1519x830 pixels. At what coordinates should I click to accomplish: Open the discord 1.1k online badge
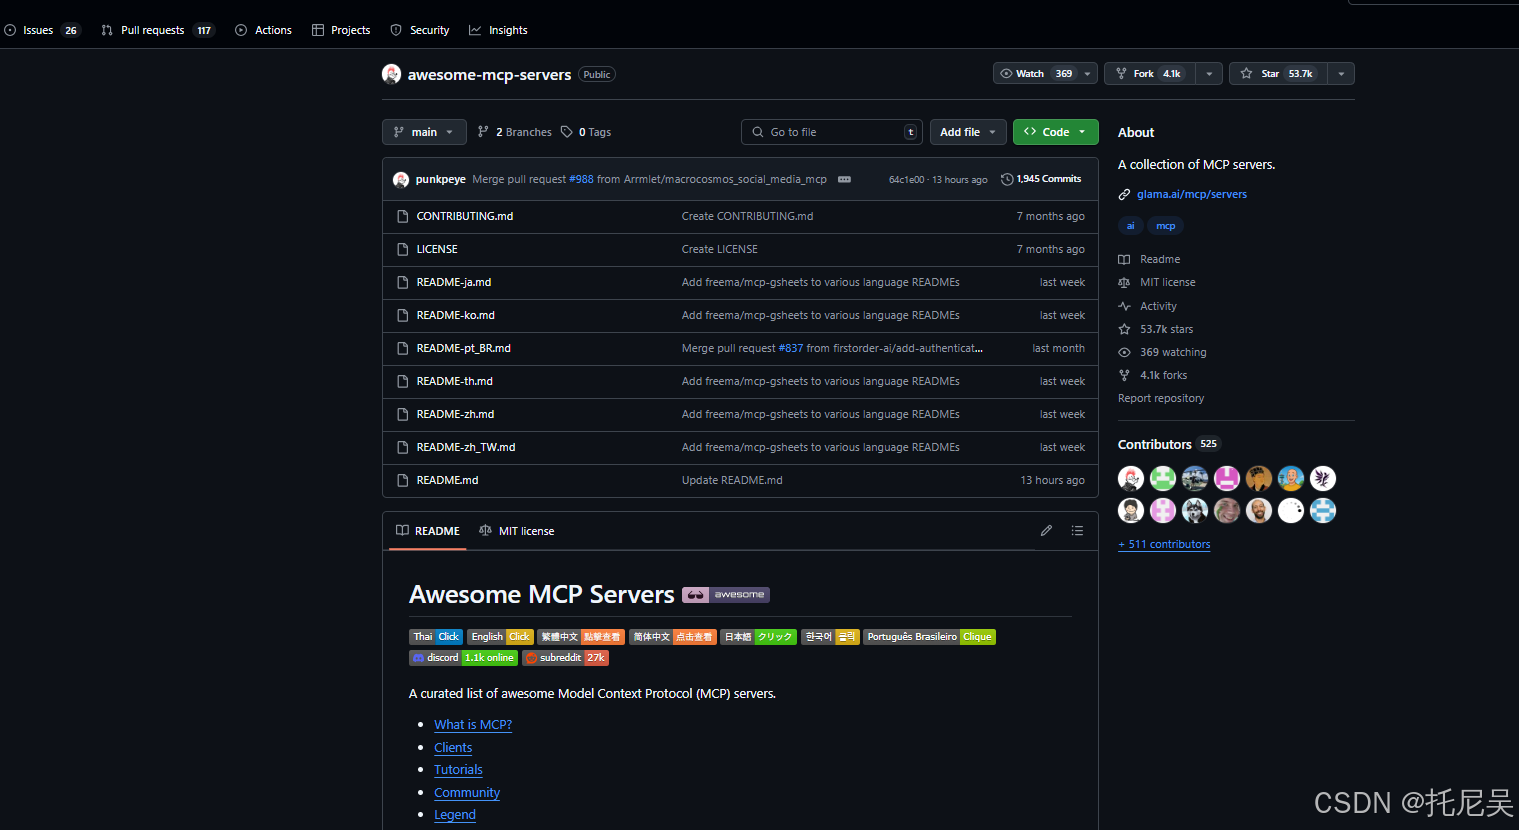pyautogui.click(x=464, y=658)
